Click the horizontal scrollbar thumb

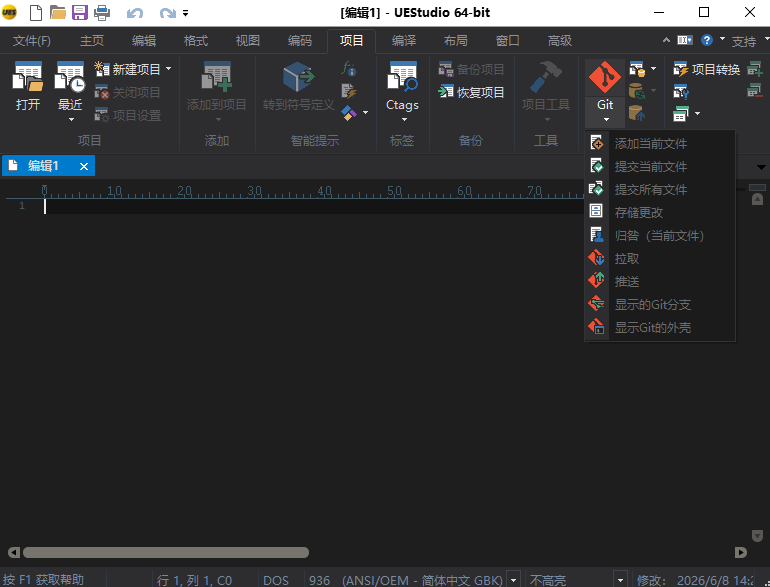(x=166, y=553)
